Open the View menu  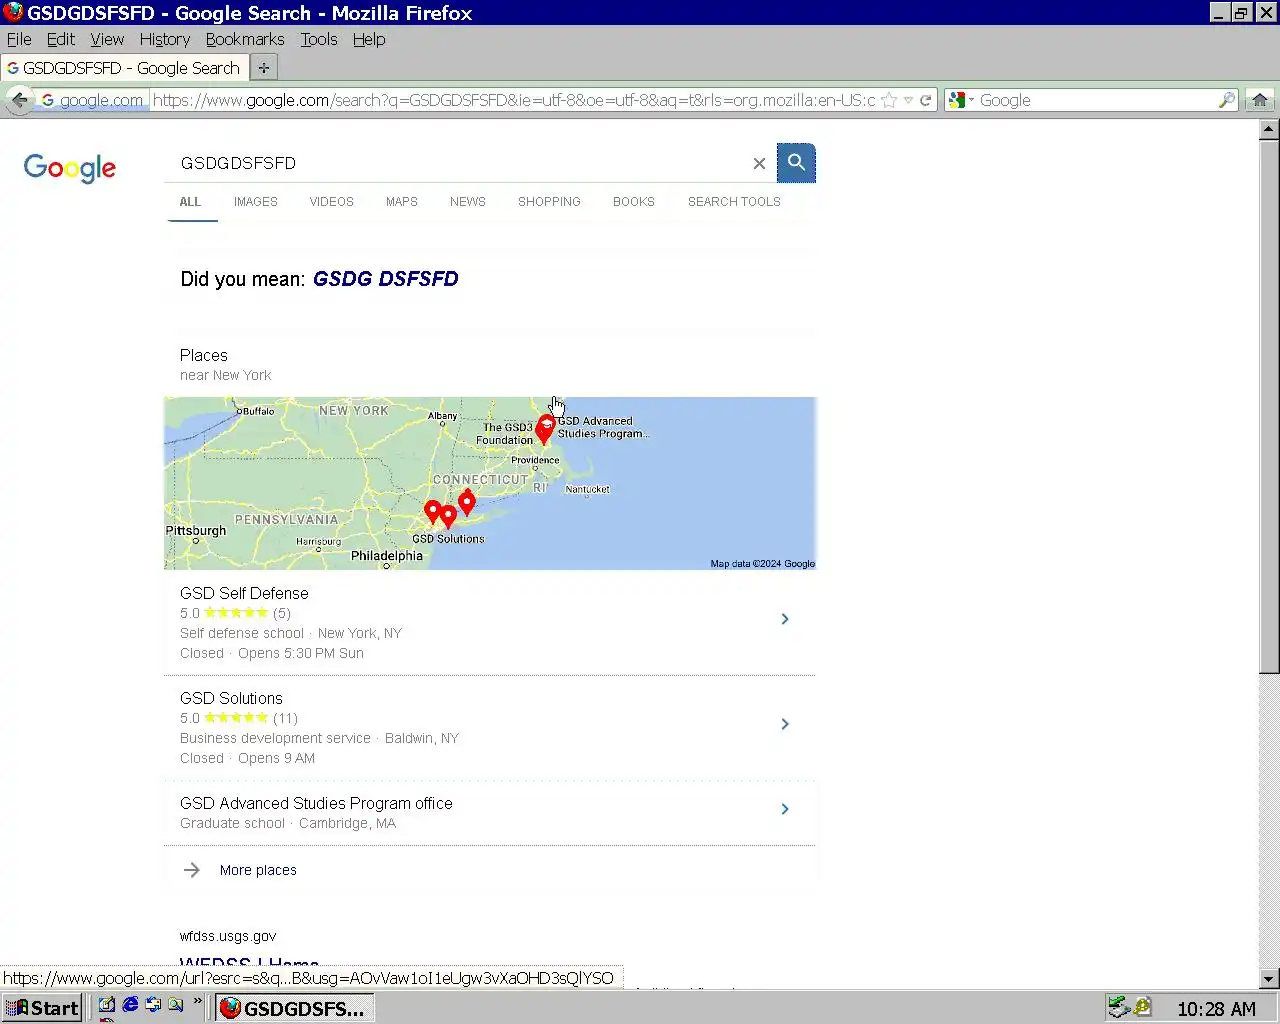(107, 39)
